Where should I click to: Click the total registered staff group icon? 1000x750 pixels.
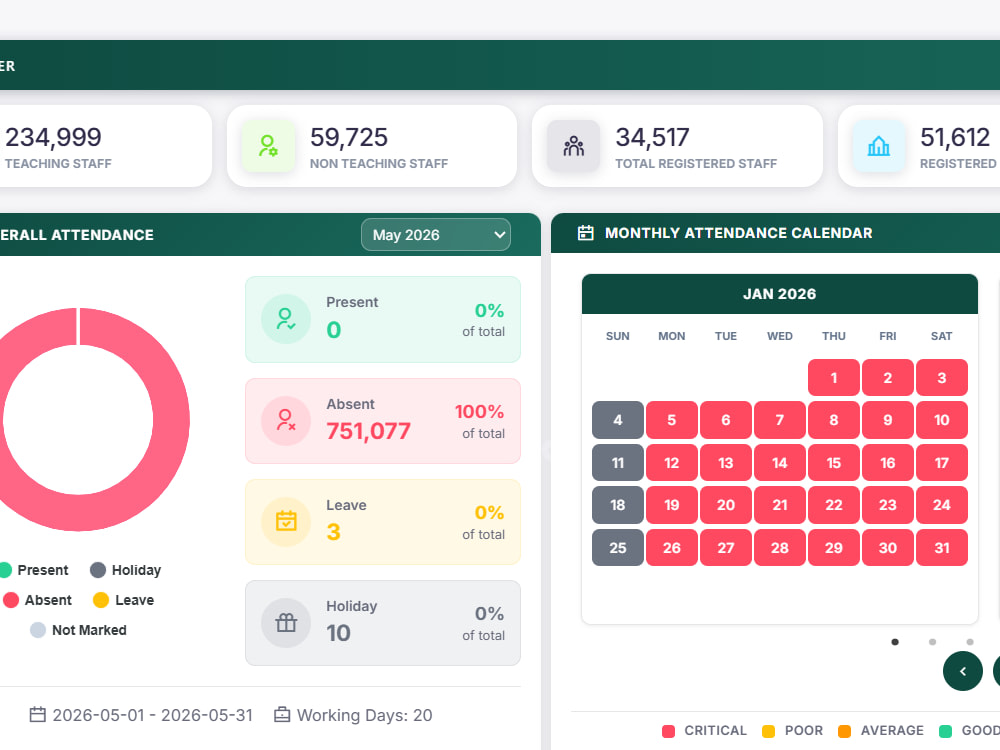573,146
